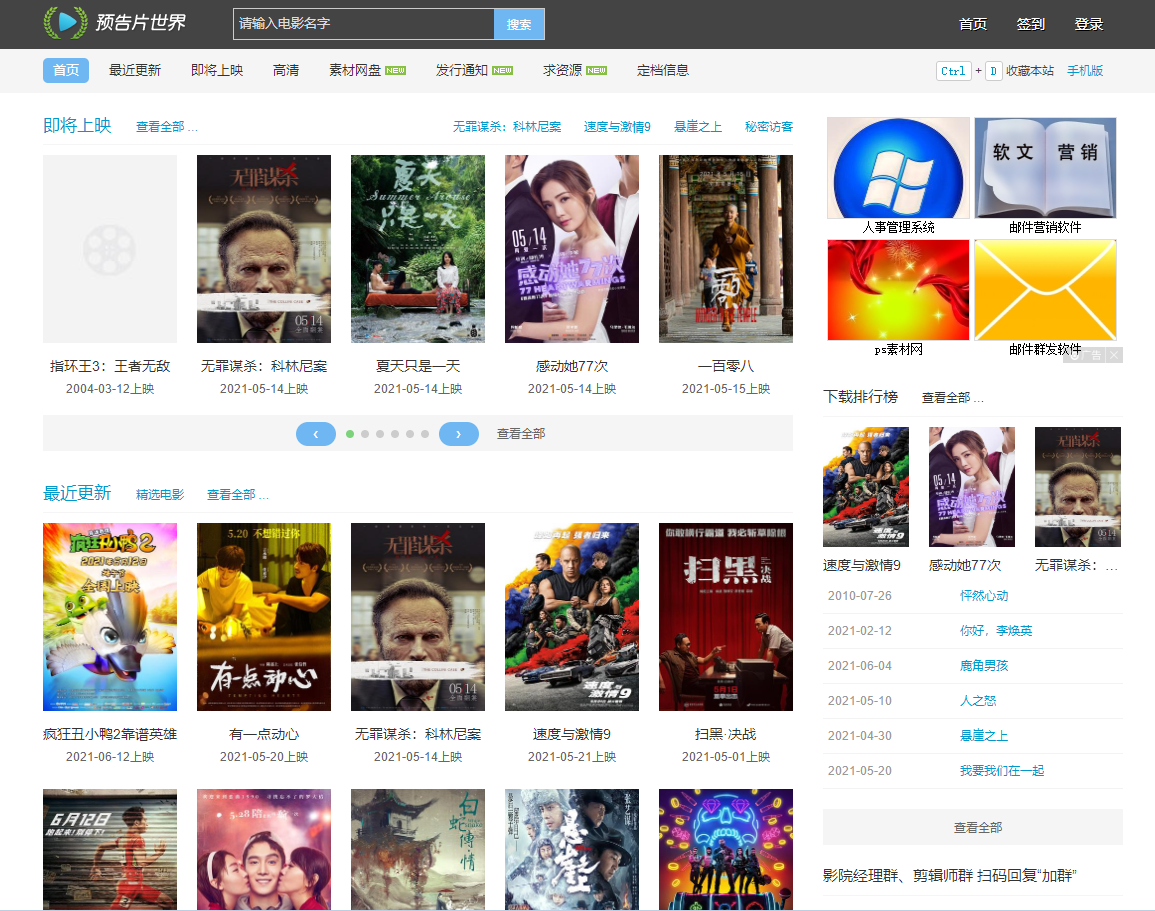Select the green first carousel page dot
This screenshot has height=911, width=1155.
coord(350,434)
